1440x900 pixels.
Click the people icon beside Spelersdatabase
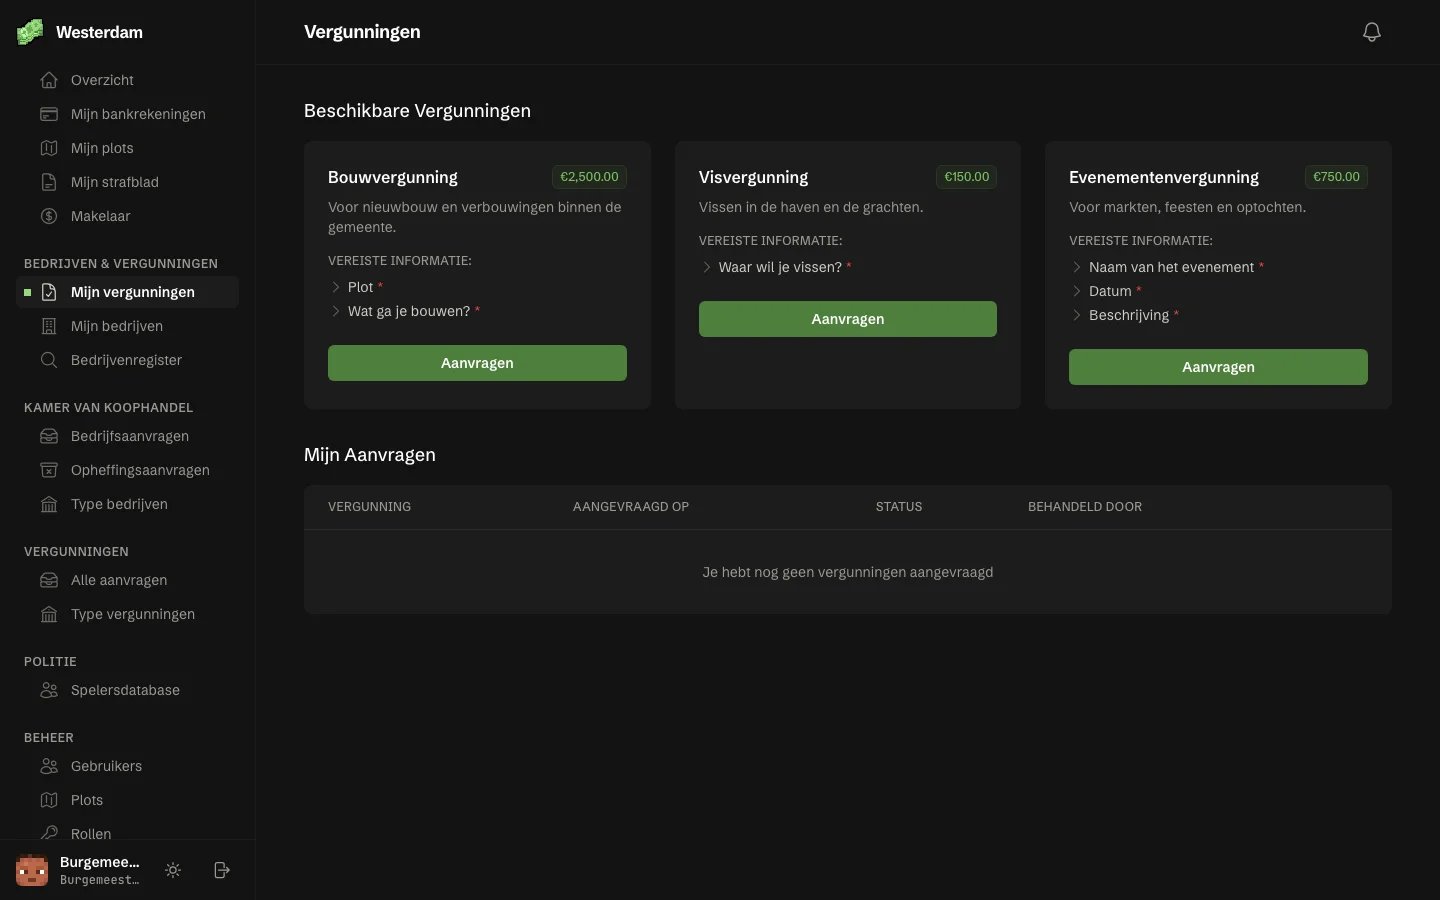(x=49, y=690)
